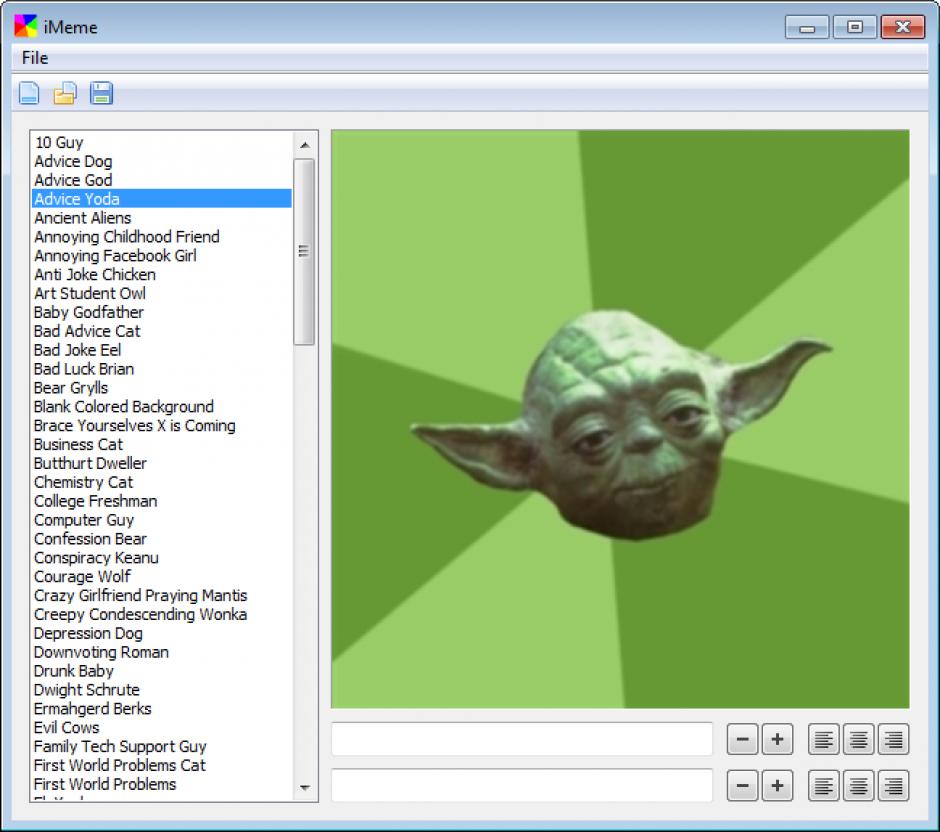The height and width of the screenshot is (832, 940).
Task: Click the Save floppy disk icon
Action: 101,94
